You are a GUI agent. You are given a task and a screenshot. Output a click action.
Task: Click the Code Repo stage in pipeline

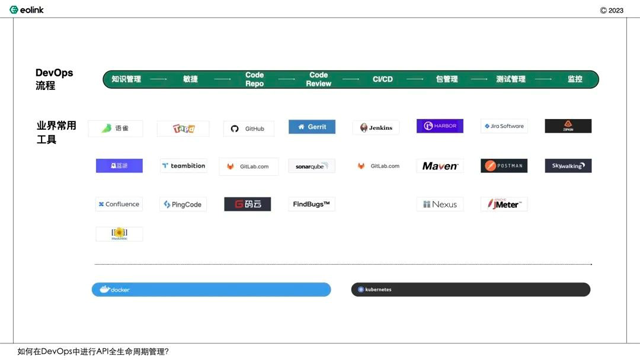click(x=254, y=79)
